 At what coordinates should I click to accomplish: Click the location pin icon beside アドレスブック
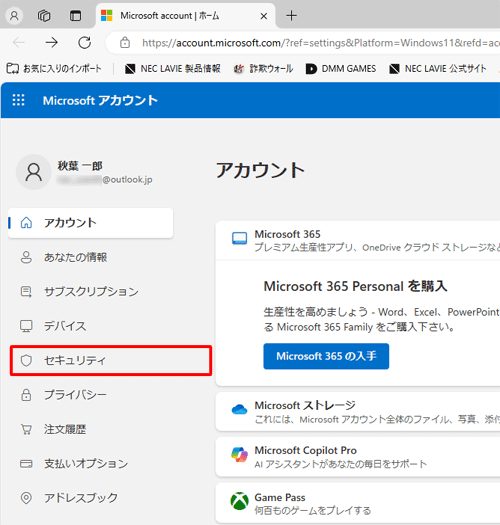26,498
